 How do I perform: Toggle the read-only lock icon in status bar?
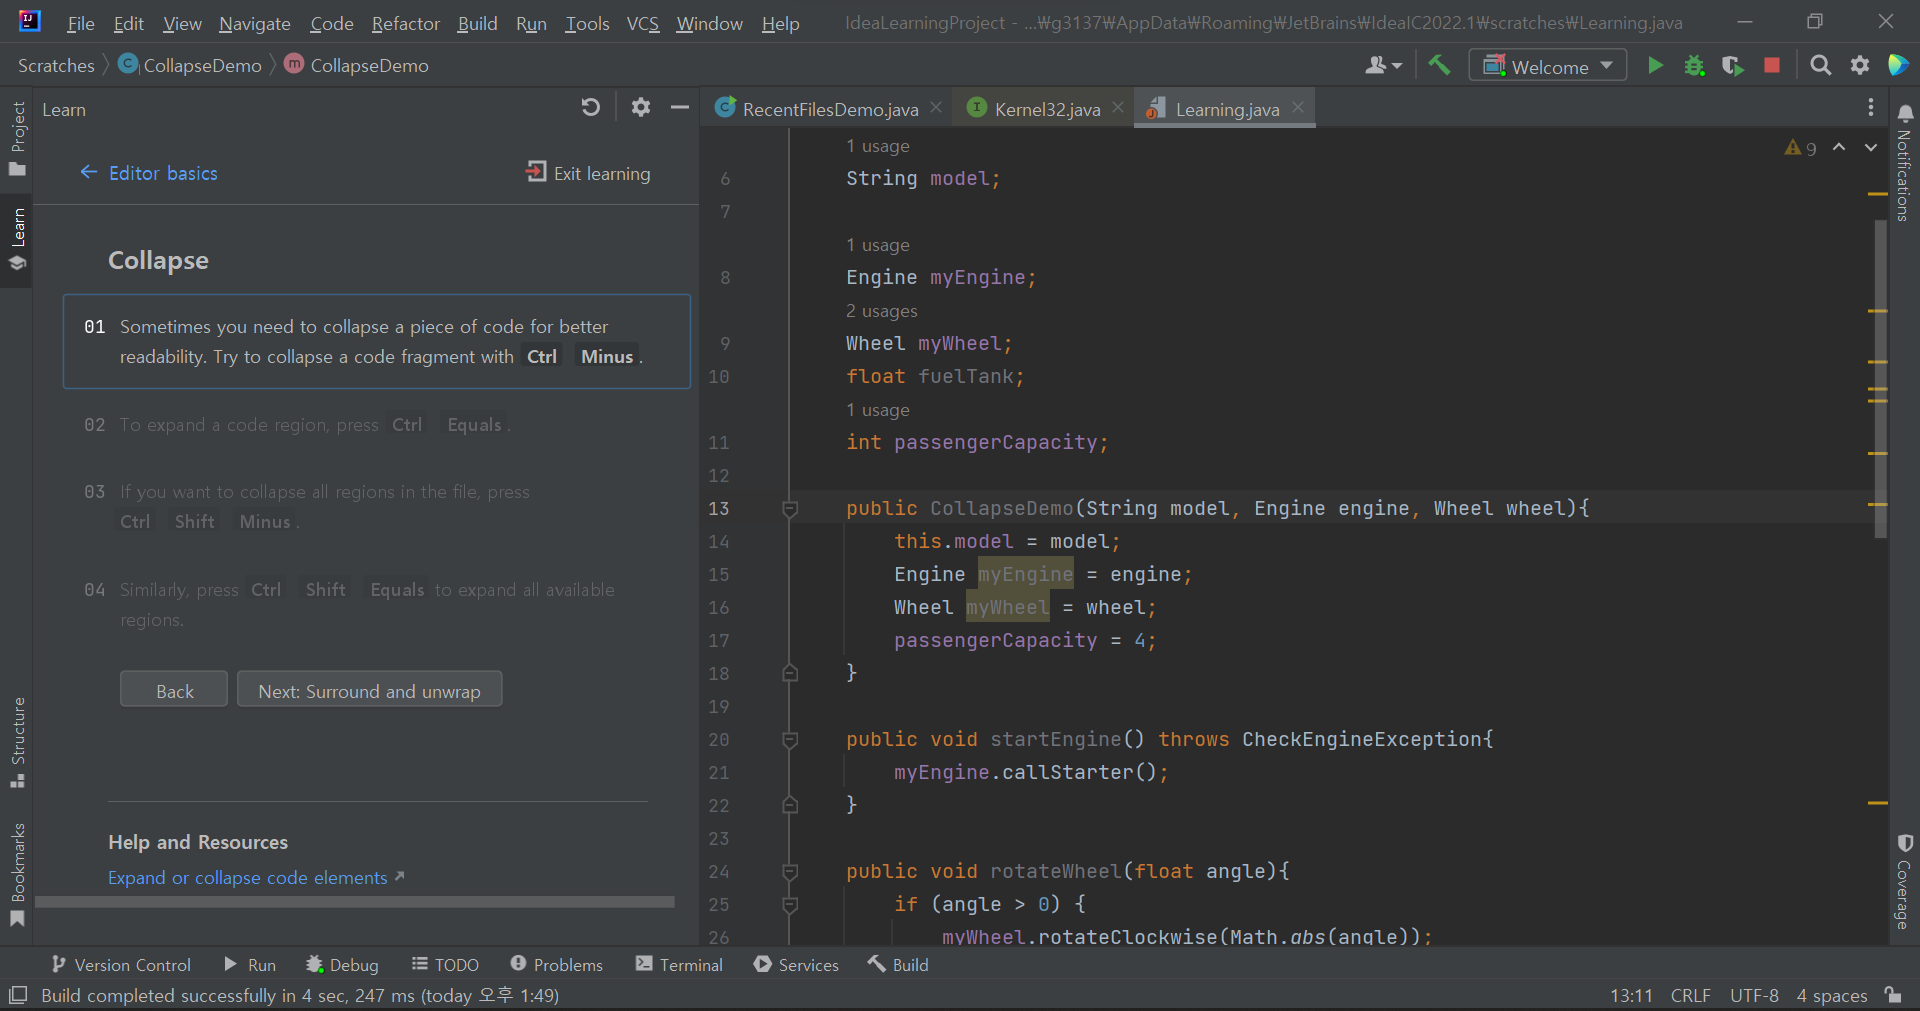click(1893, 995)
